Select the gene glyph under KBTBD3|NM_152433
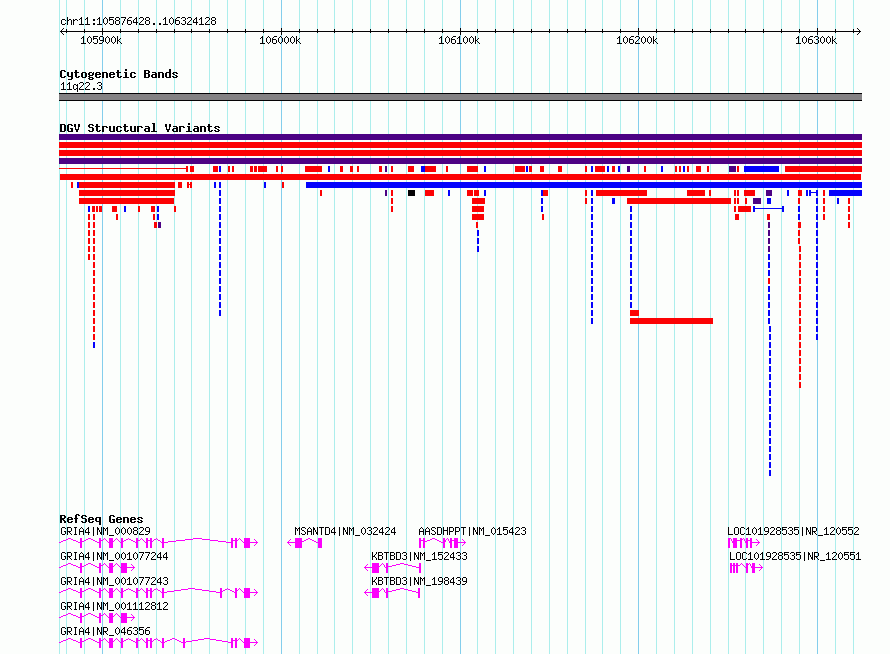The height and width of the screenshot is (654, 890). click(392, 568)
